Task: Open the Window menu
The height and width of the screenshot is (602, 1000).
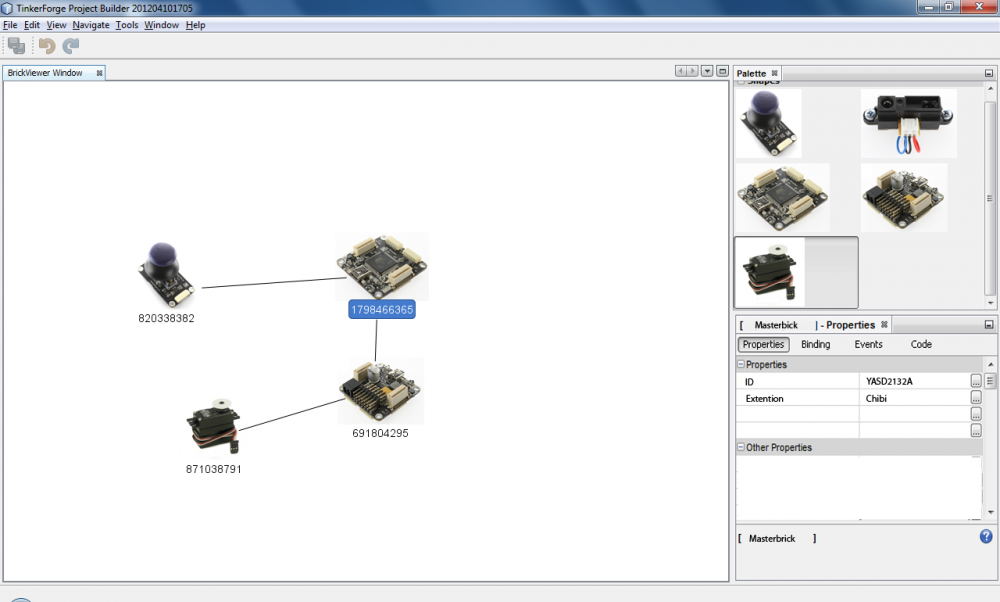Action: (161, 25)
